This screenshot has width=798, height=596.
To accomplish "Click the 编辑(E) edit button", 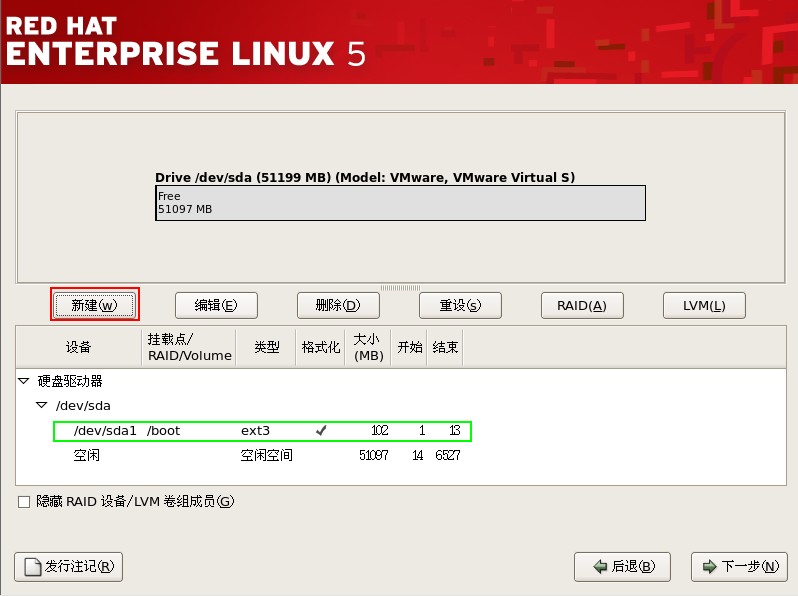I will point(216,305).
